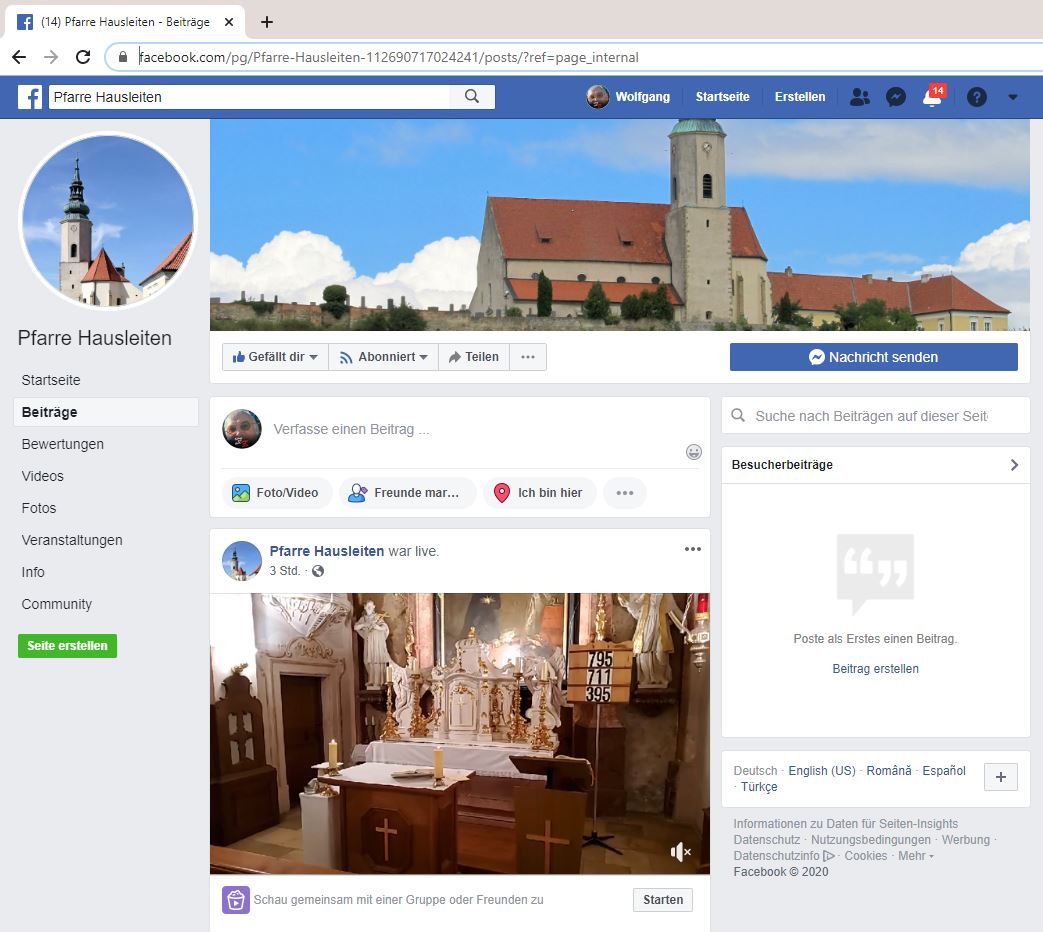Click the green Seite erstellen button
This screenshot has width=1043, height=932.
click(67, 645)
